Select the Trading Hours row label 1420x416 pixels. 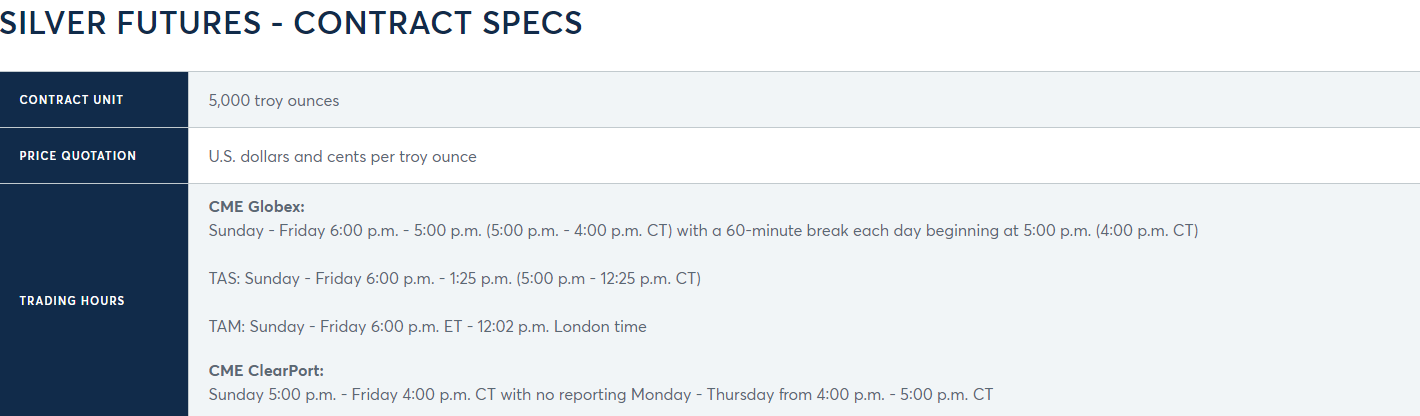coord(72,301)
